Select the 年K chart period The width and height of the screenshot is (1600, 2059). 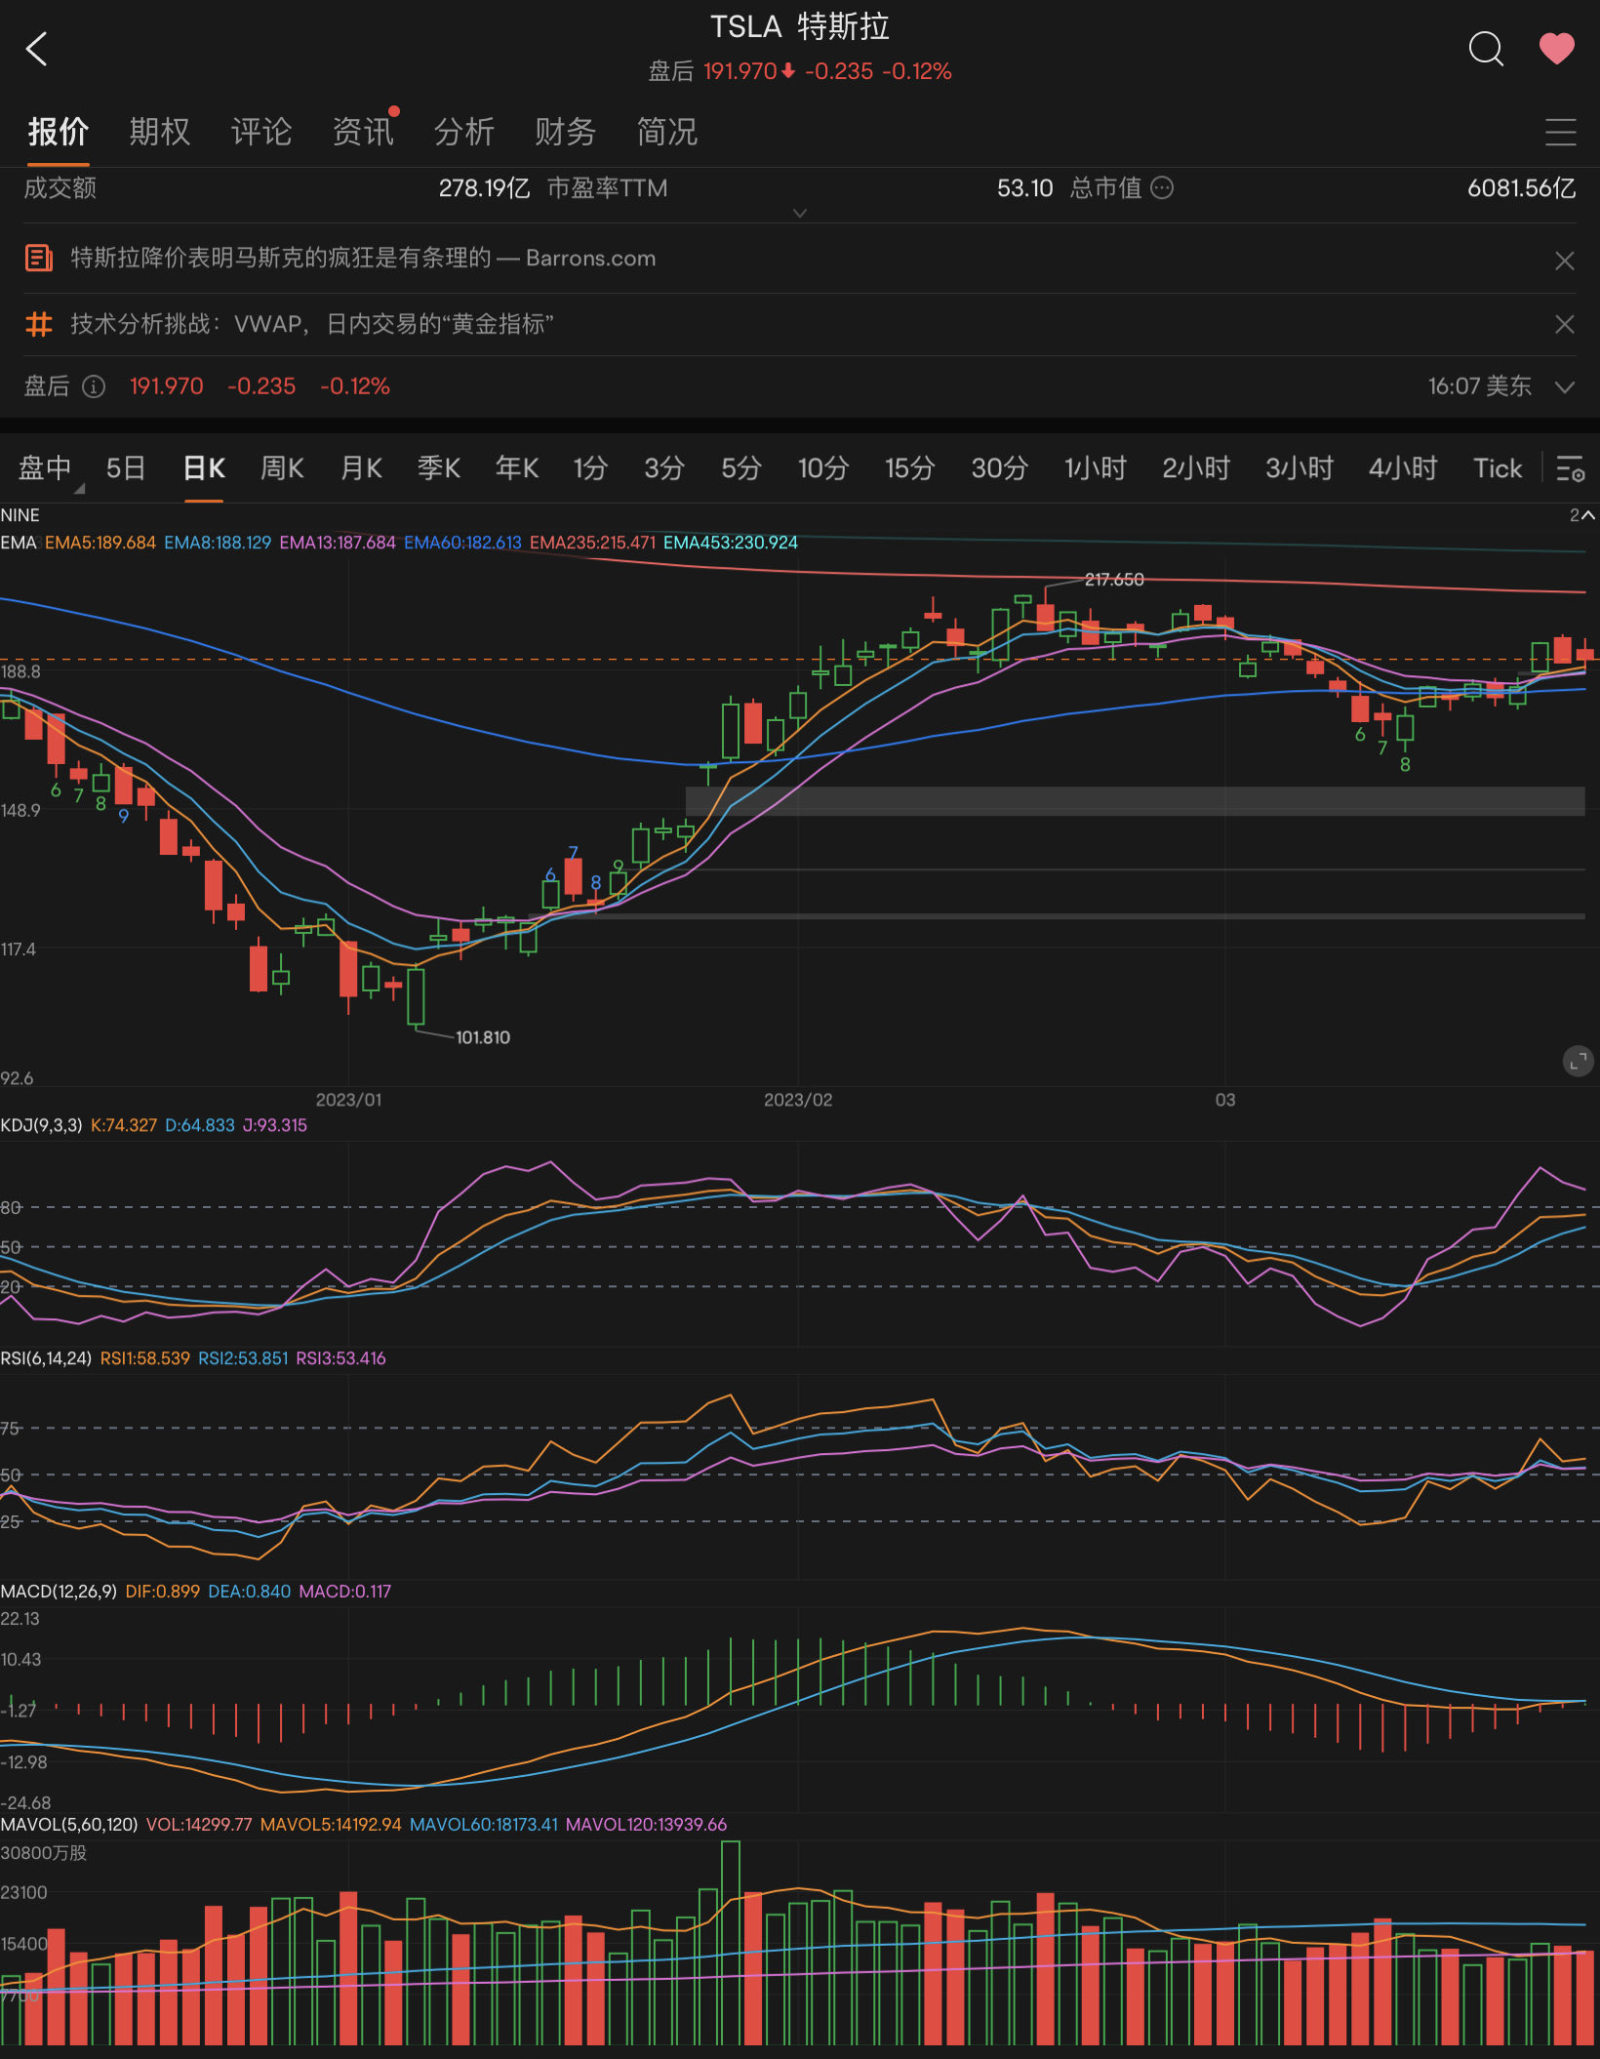click(517, 468)
